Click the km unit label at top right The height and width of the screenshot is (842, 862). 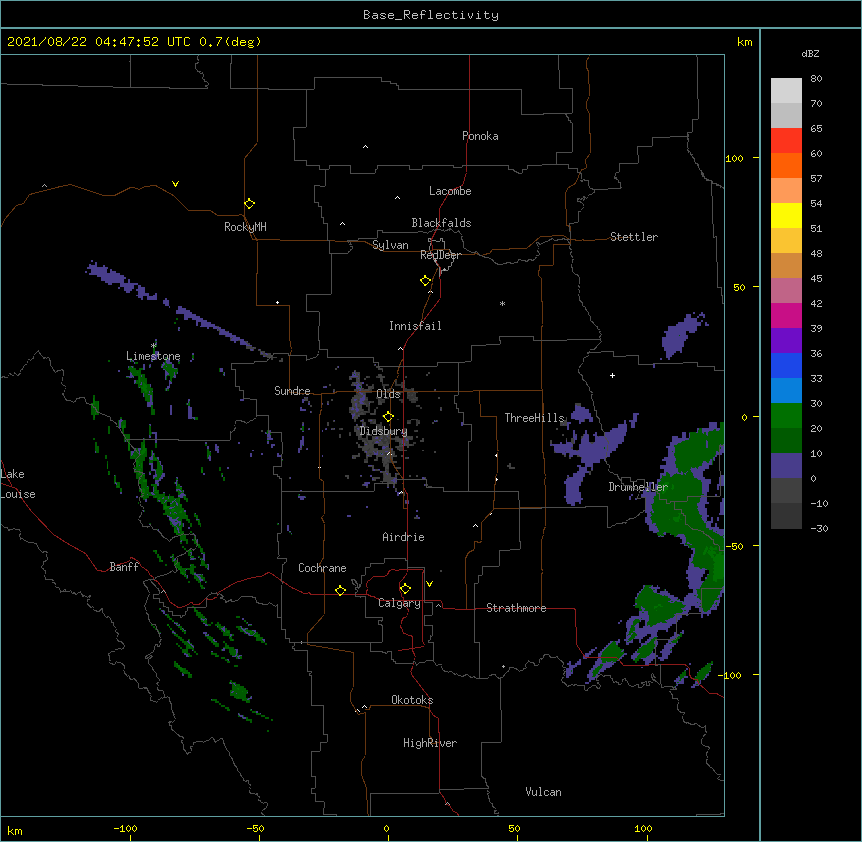coord(744,42)
